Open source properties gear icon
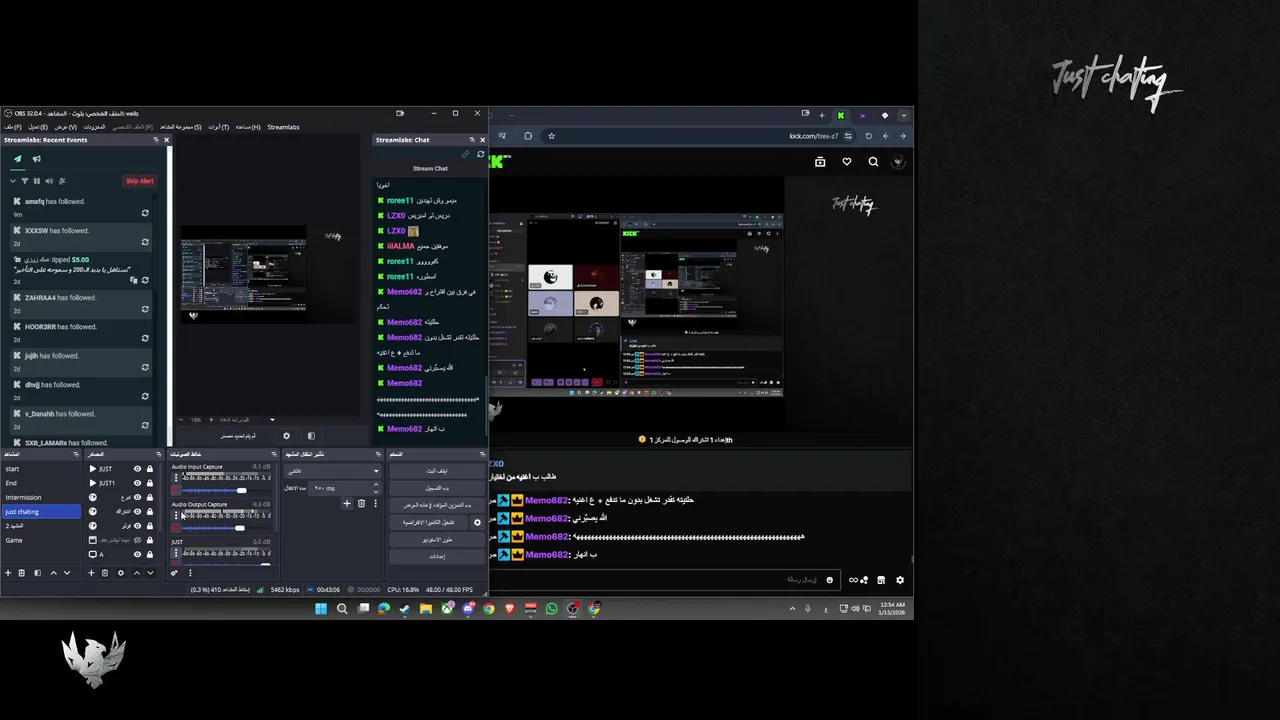1280x720 pixels. 121,573
